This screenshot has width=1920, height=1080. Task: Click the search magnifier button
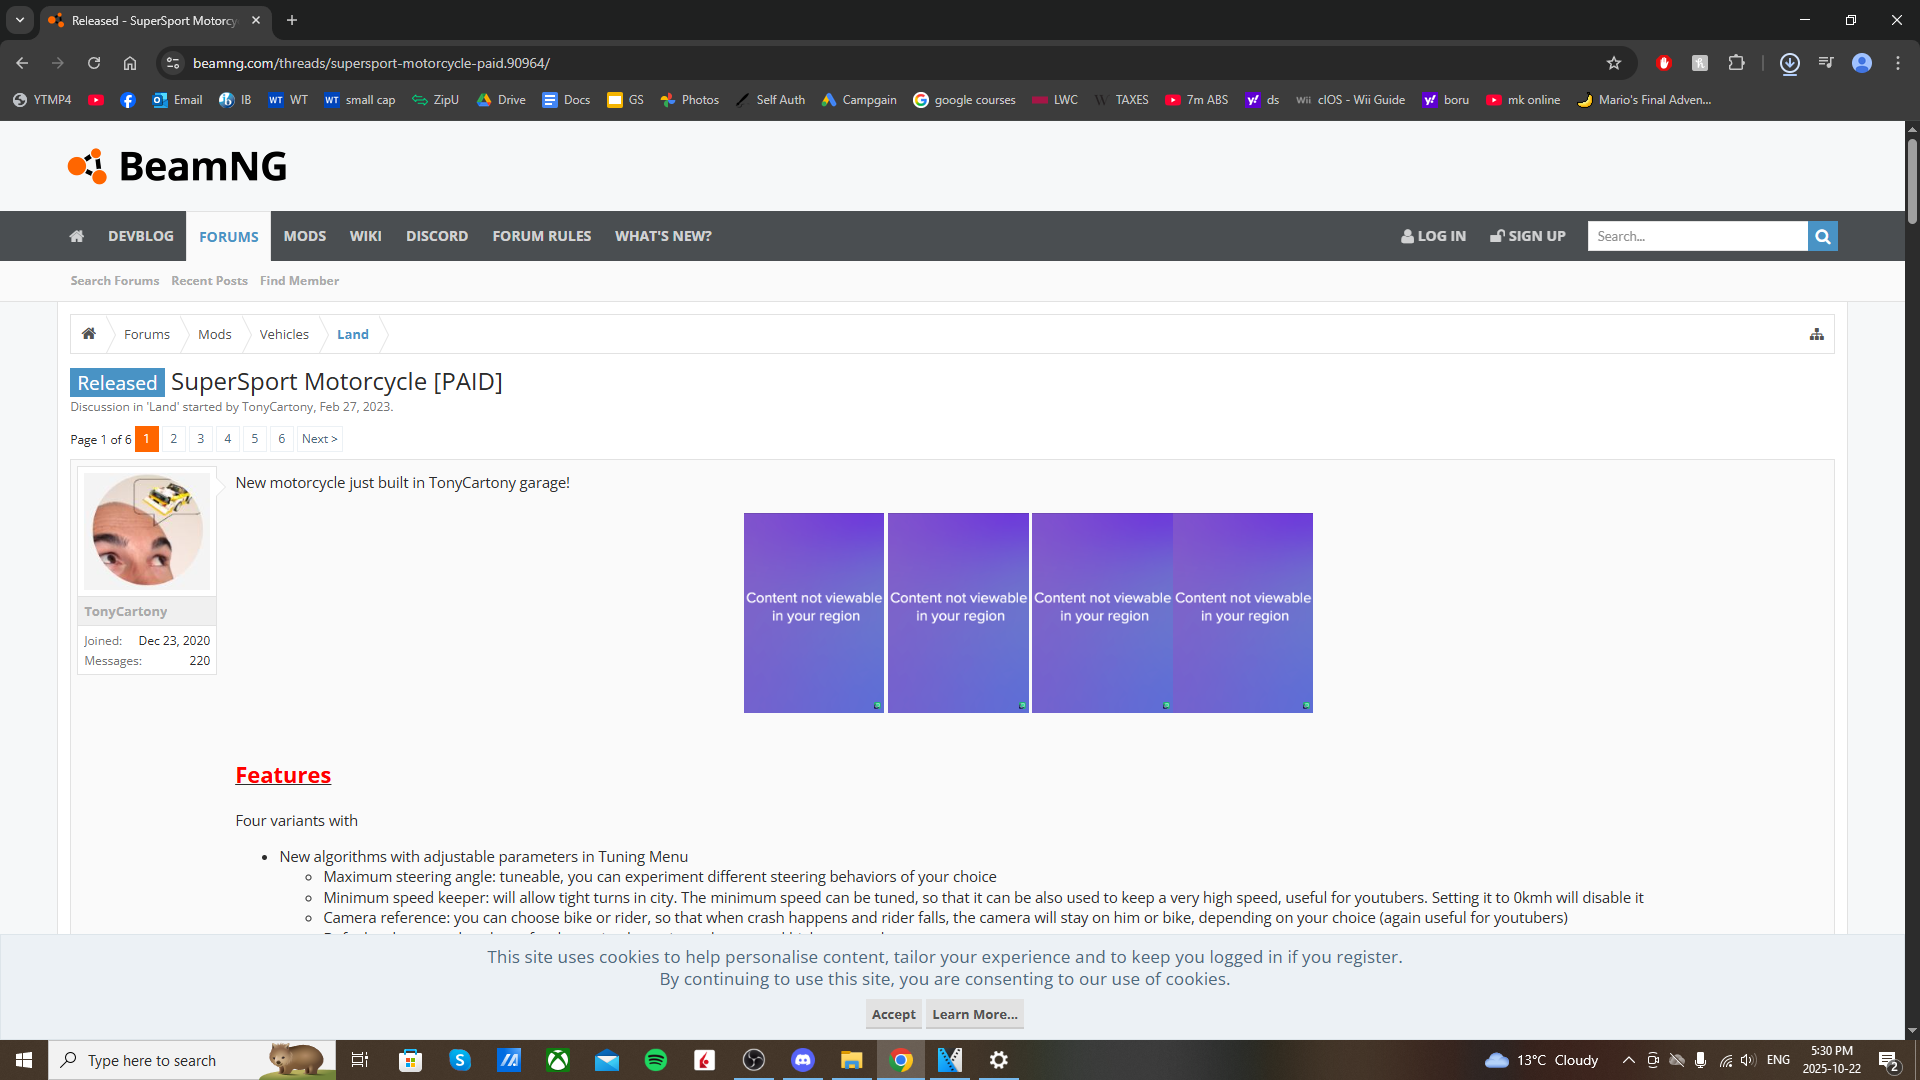[1822, 236]
